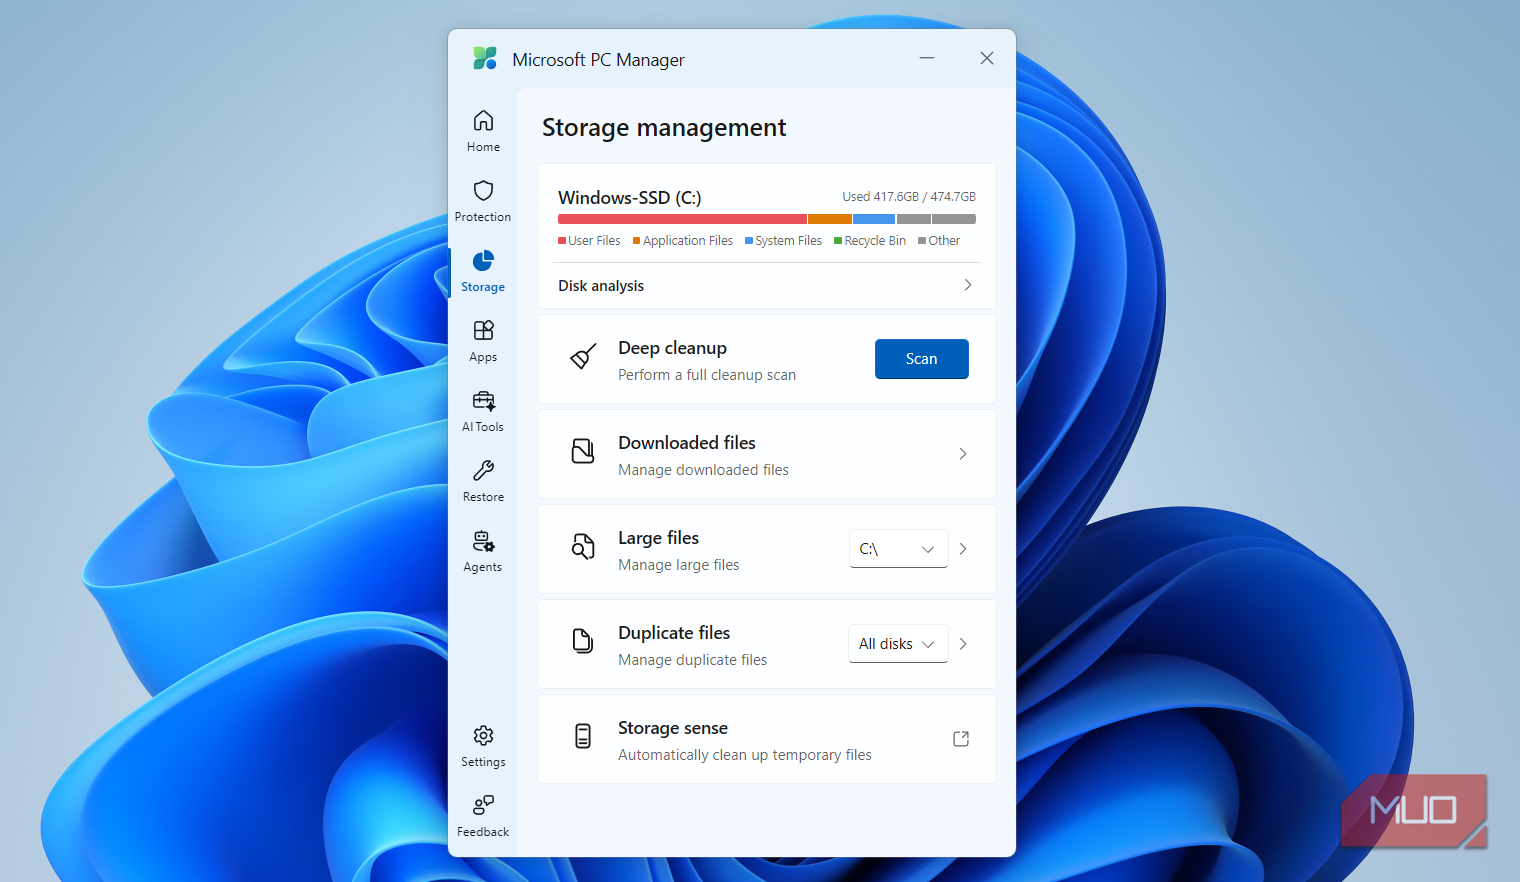1520x882 pixels.
Task: Click the Windows-SSD (C:) drive name
Action: [630, 198]
